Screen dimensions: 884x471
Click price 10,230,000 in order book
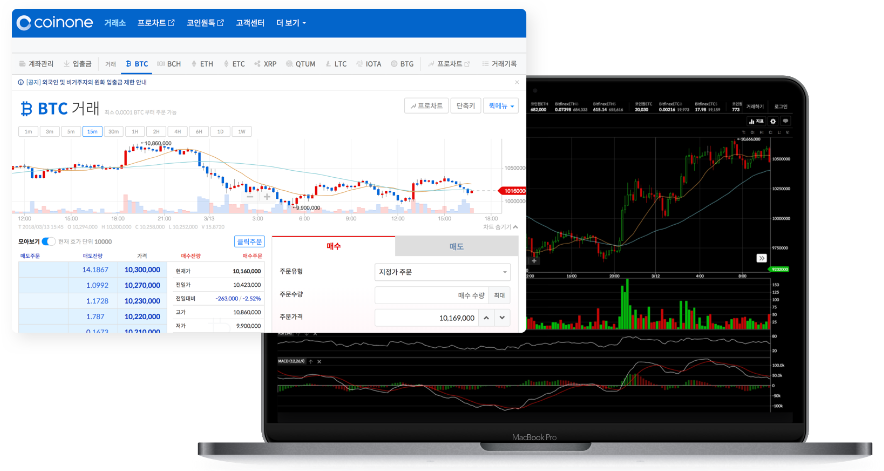(142, 301)
